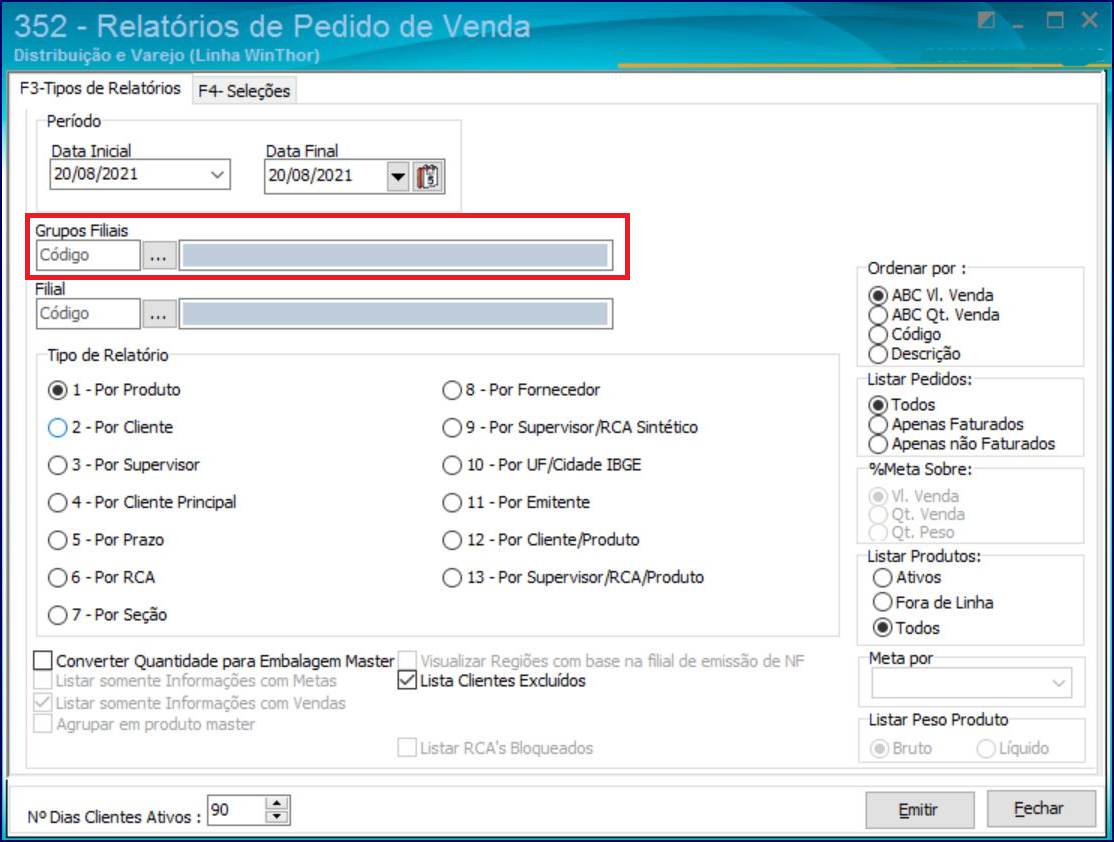Select report type 3 - Por Supervisor
The width and height of the screenshot is (1114, 842).
click(x=124, y=465)
